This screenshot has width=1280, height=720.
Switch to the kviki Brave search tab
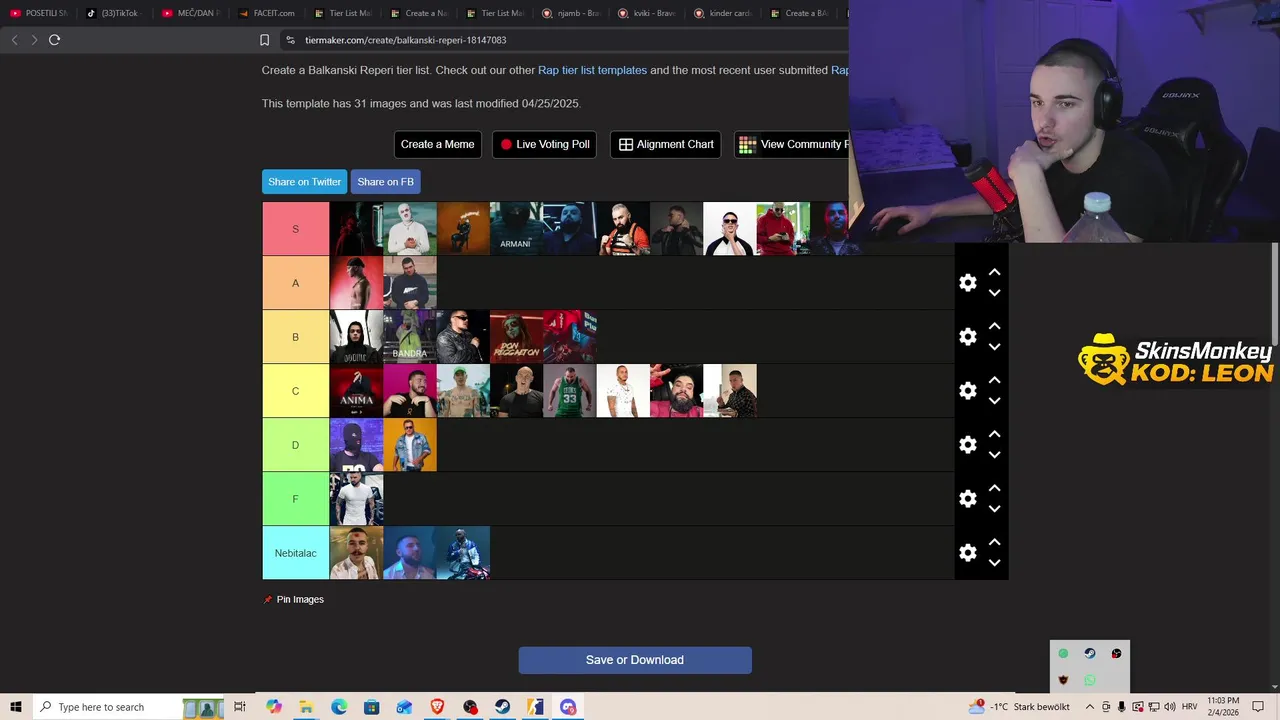[646, 13]
